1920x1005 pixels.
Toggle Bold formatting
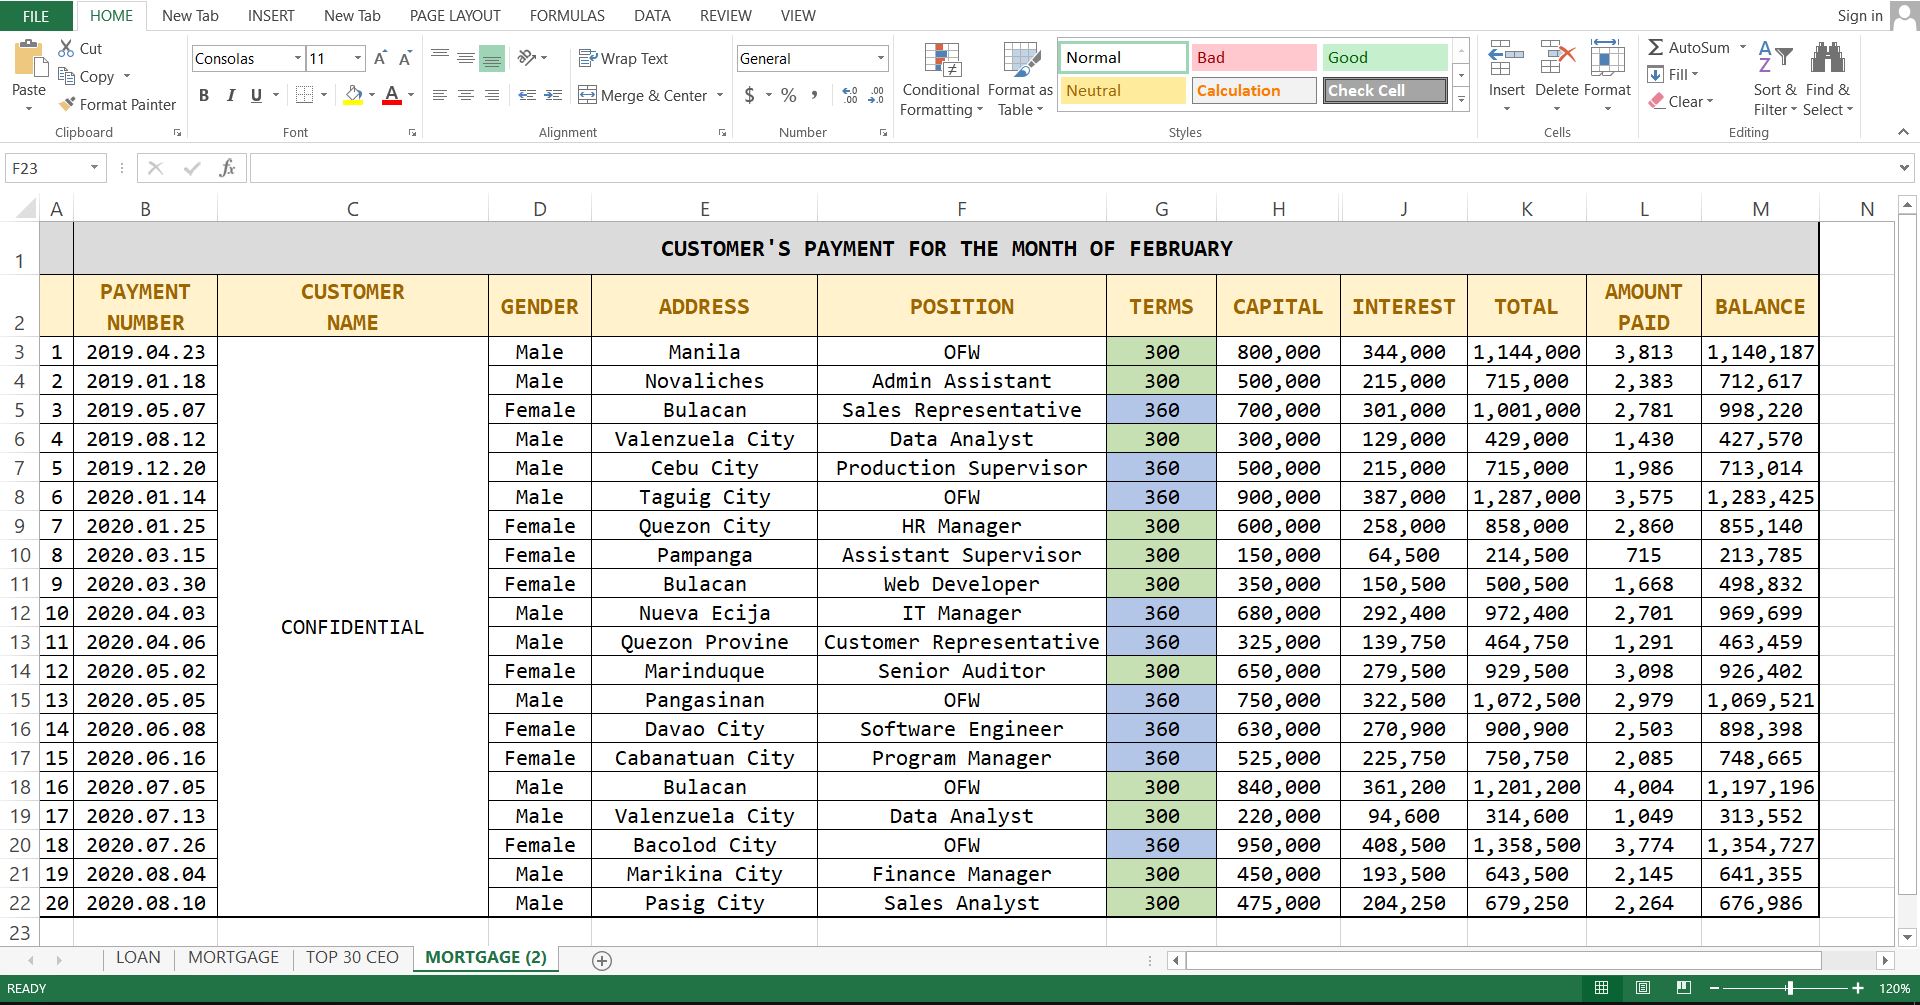click(x=204, y=95)
